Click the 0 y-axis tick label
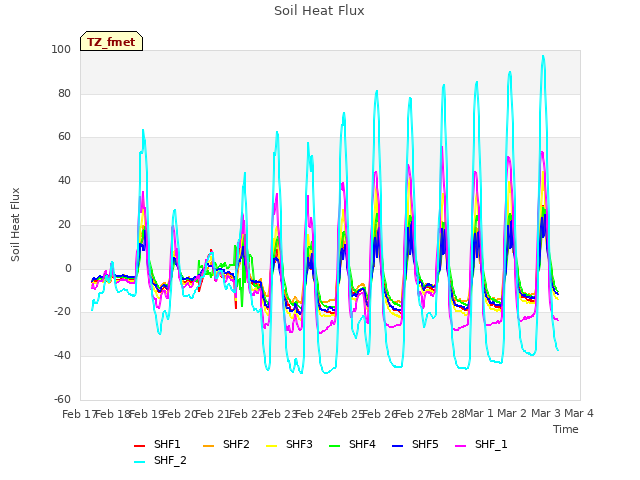Viewport: 640px width, 480px height. tap(68, 269)
